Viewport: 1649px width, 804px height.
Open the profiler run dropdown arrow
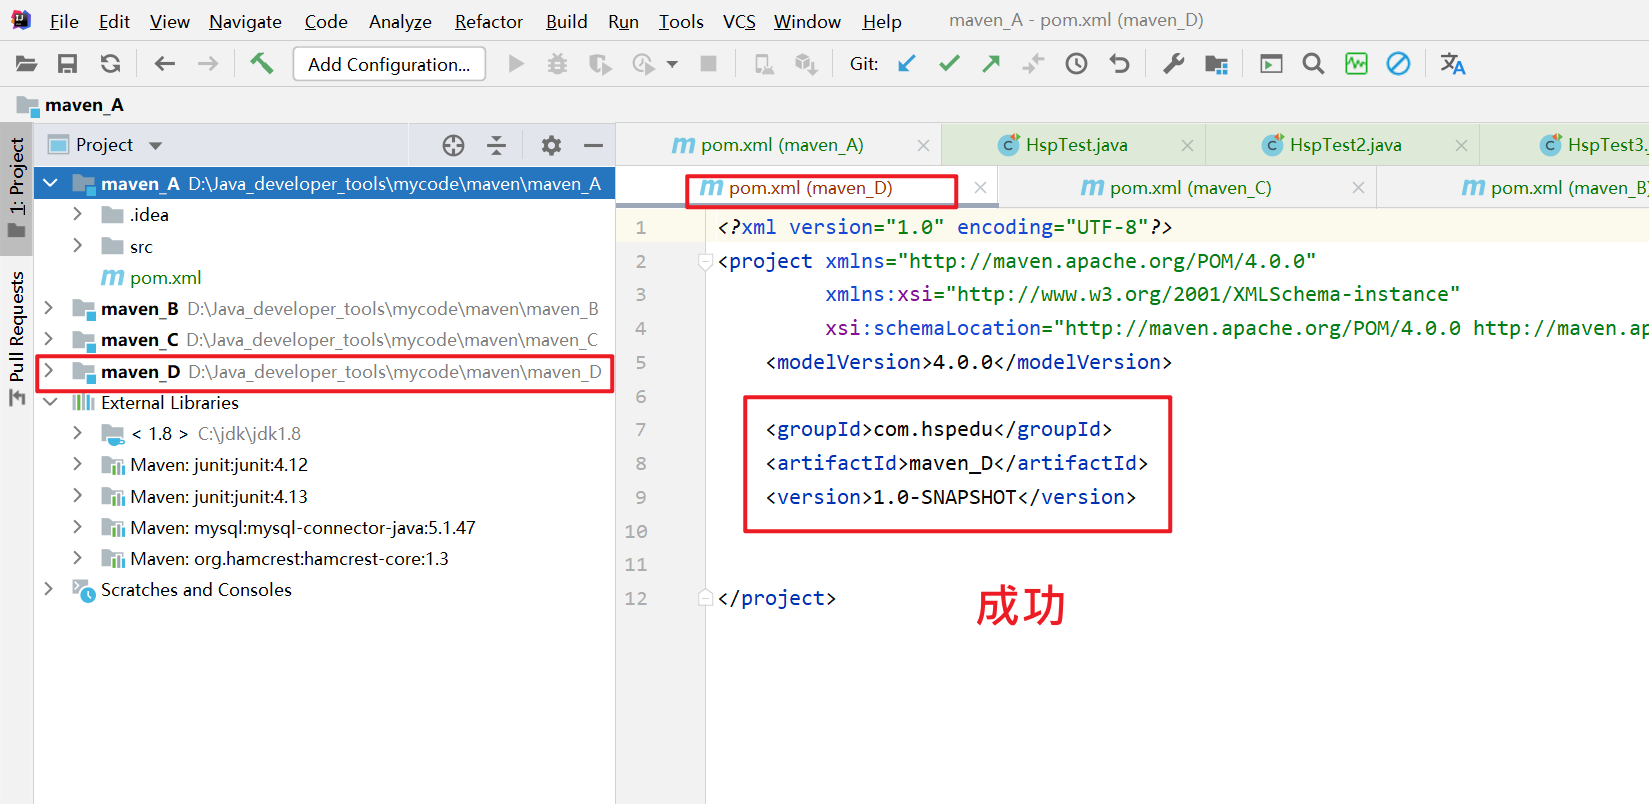pos(672,64)
